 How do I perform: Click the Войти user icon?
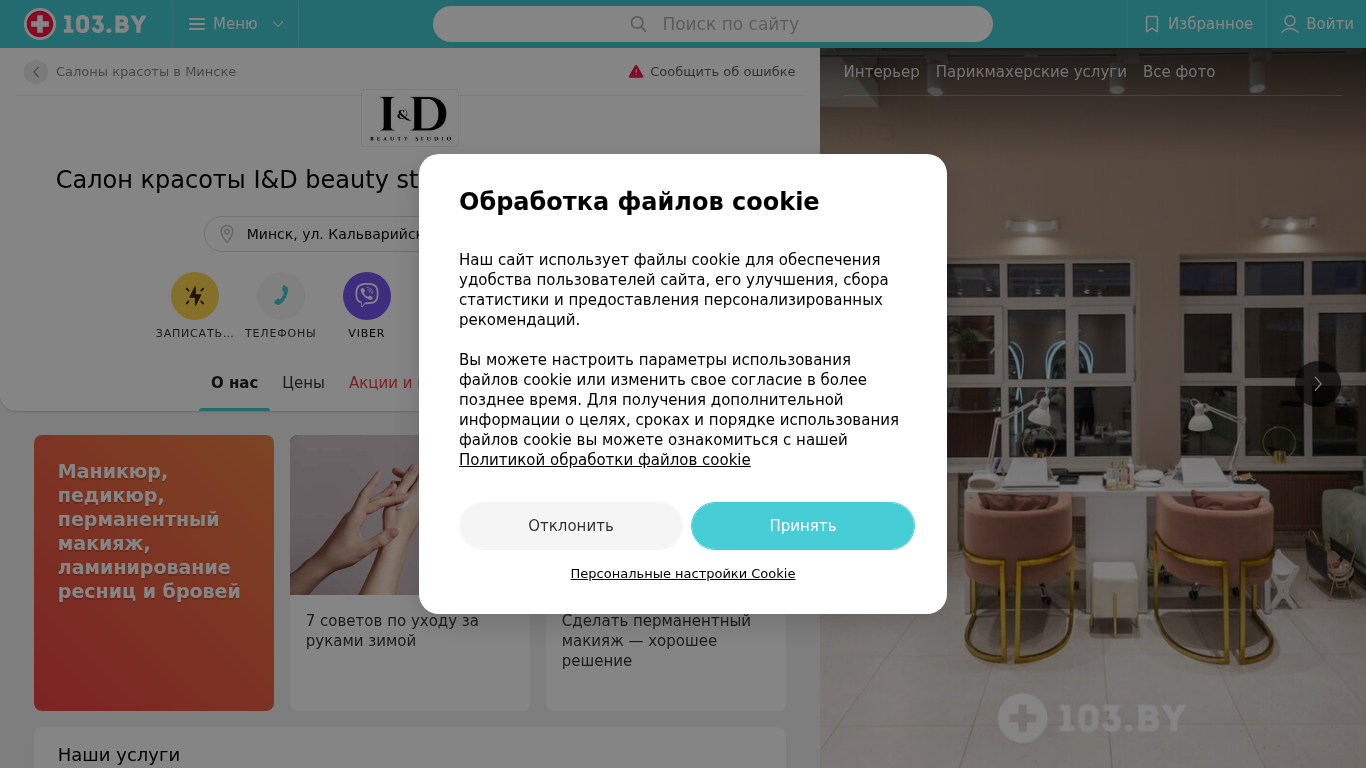[1290, 24]
